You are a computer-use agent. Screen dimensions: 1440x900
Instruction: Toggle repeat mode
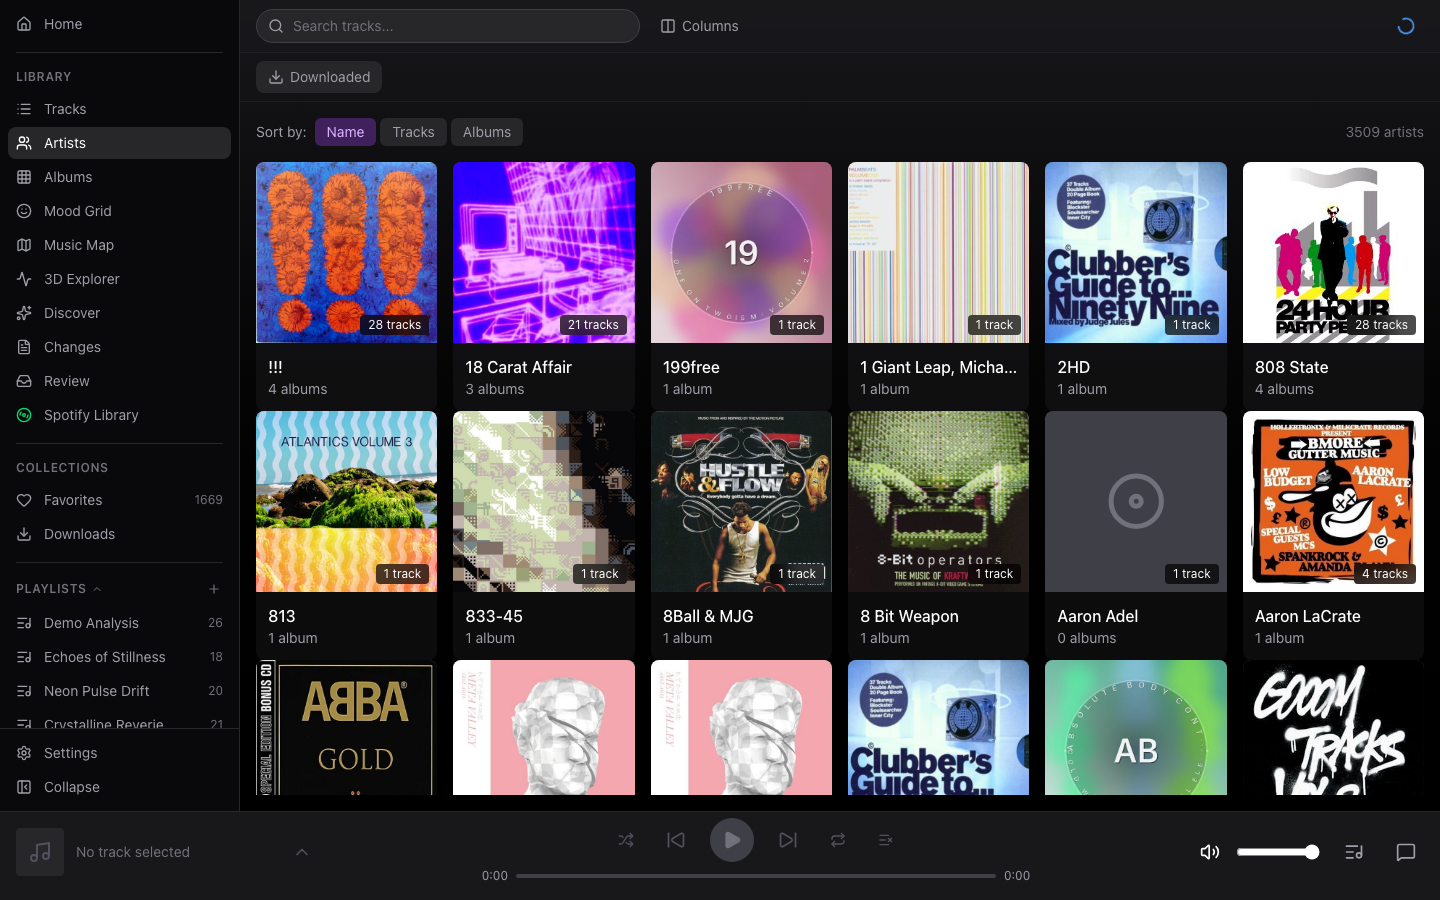pyautogui.click(x=838, y=840)
